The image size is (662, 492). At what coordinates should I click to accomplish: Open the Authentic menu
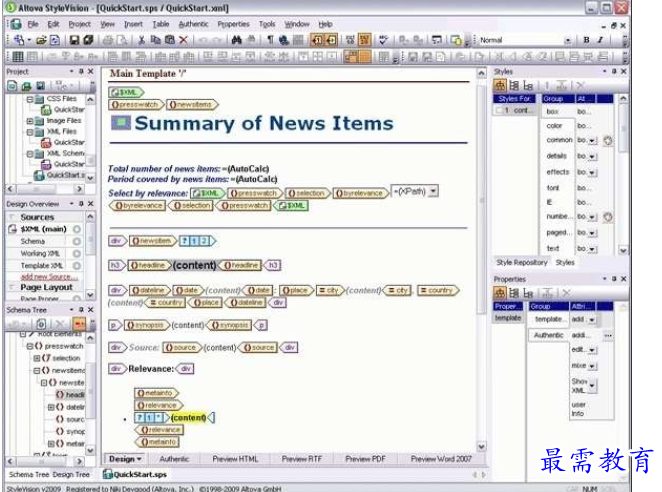pyautogui.click(x=193, y=24)
